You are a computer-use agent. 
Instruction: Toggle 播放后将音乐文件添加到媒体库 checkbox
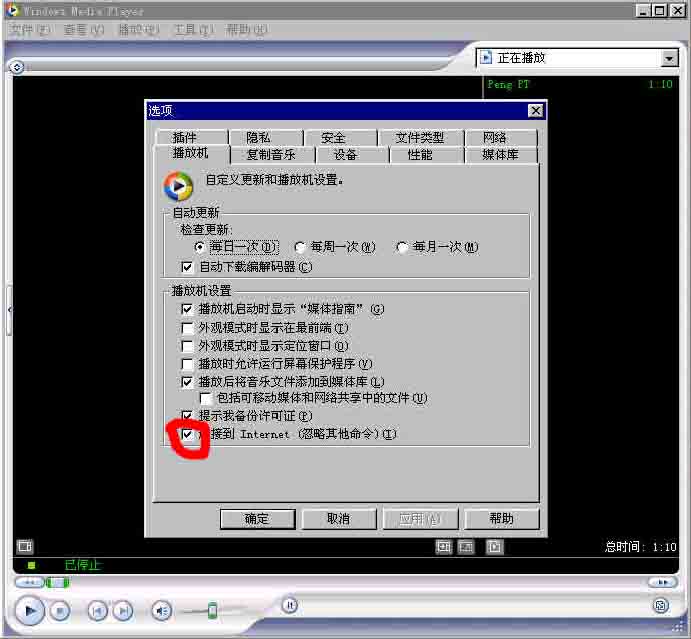(x=187, y=382)
